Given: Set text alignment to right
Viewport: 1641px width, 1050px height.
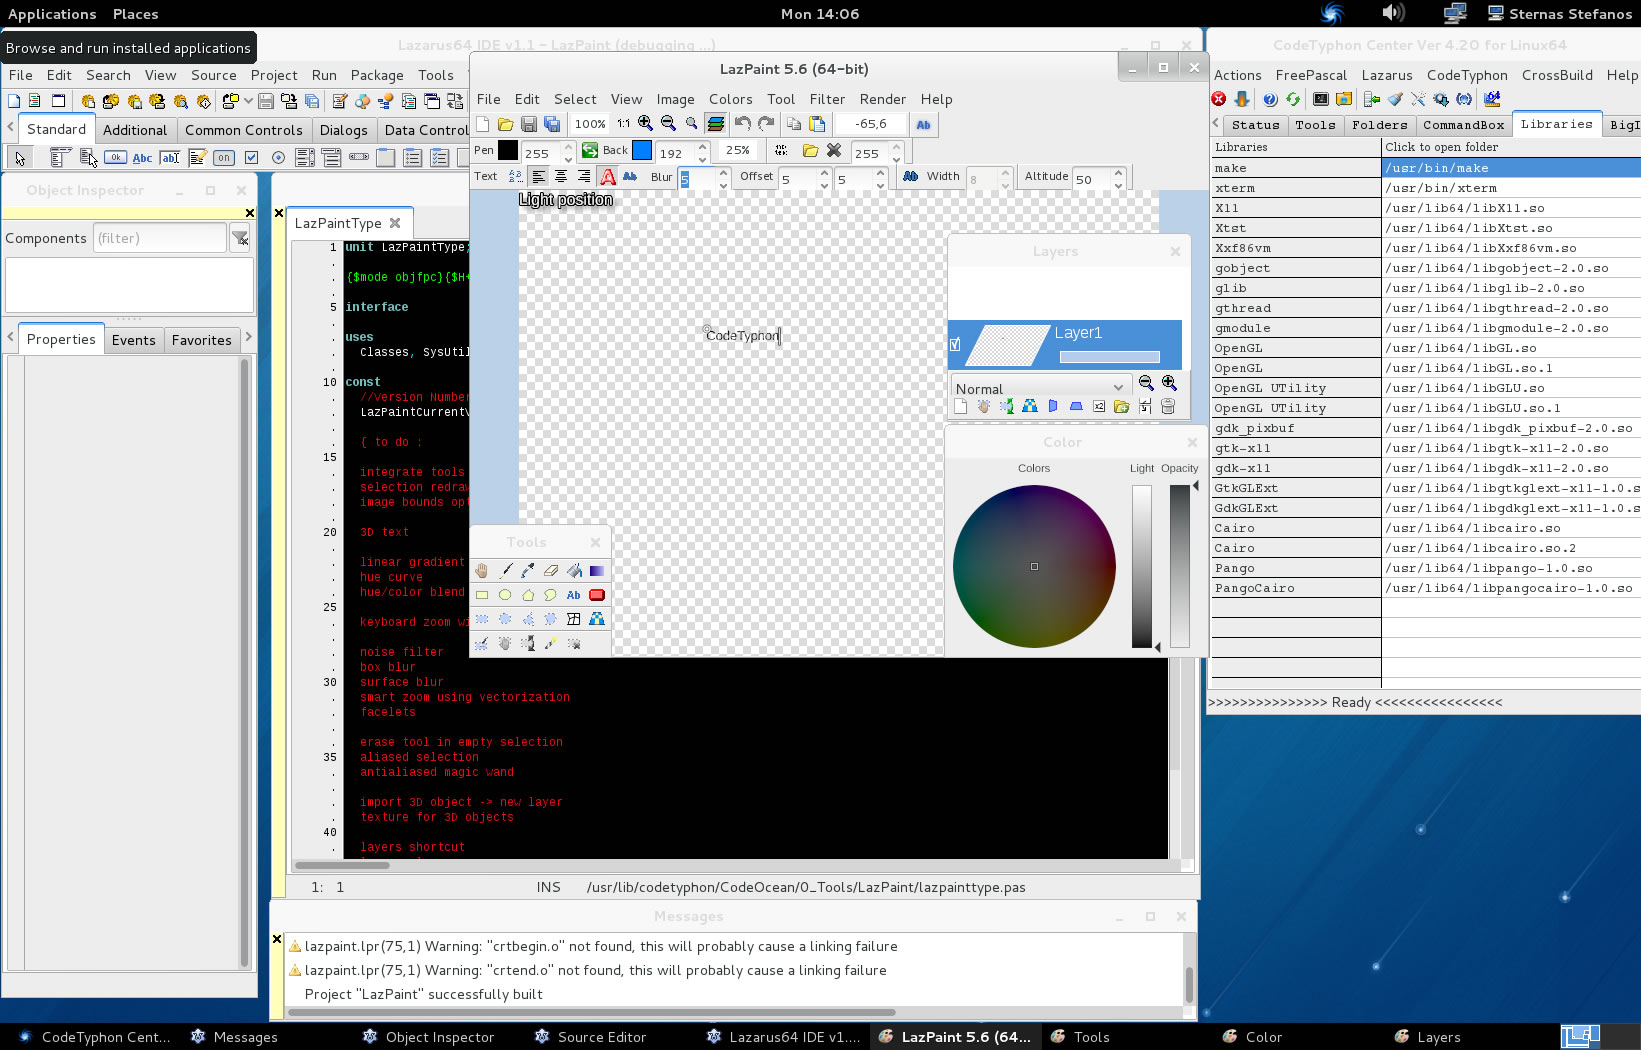Looking at the screenshot, I should [584, 177].
